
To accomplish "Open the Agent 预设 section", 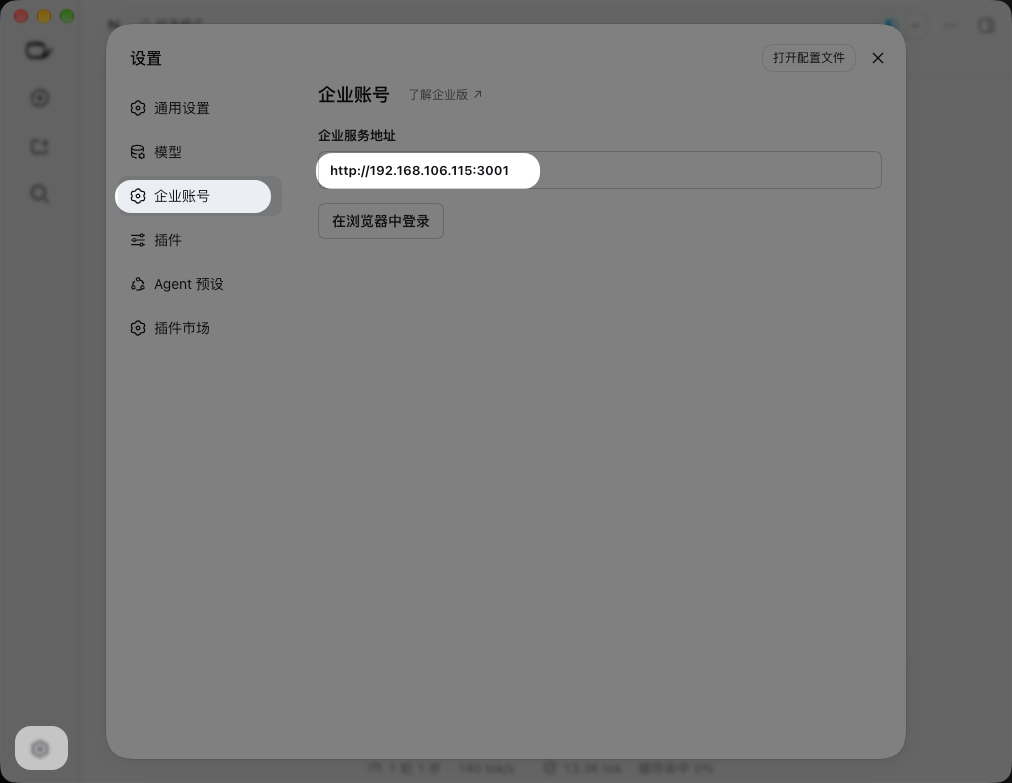I will [x=198, y=284].
